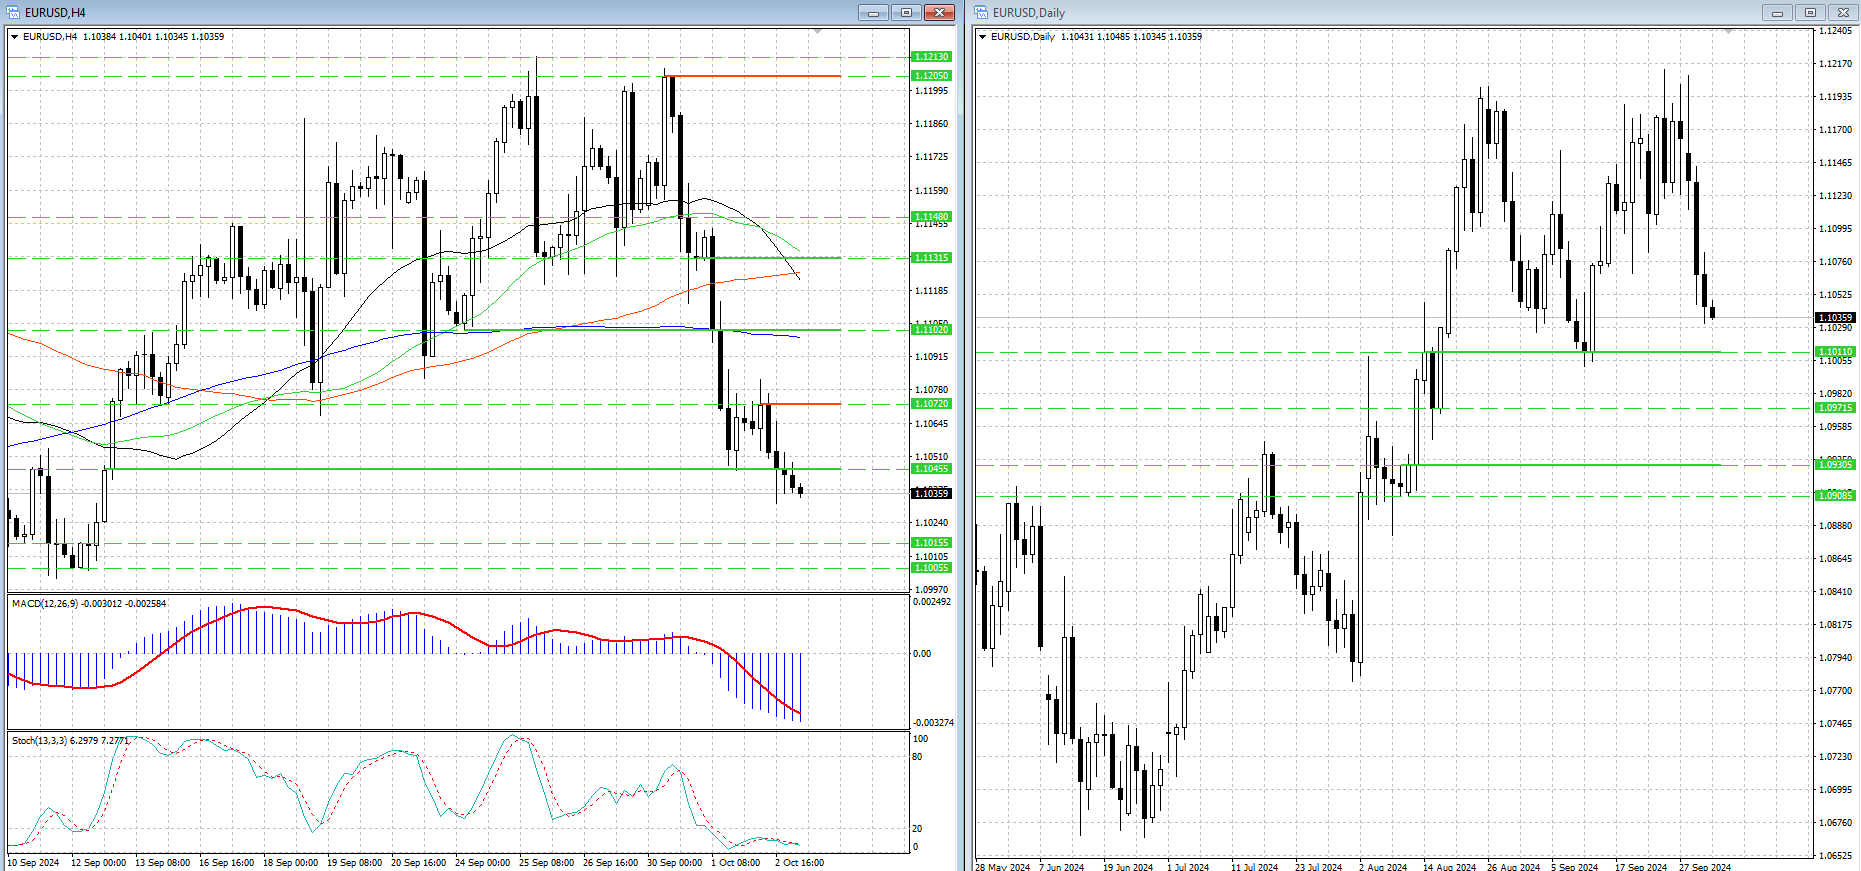Maximize the EURUSD,Daily chart window
The image size is (1861, 871).
point(1810,13)
